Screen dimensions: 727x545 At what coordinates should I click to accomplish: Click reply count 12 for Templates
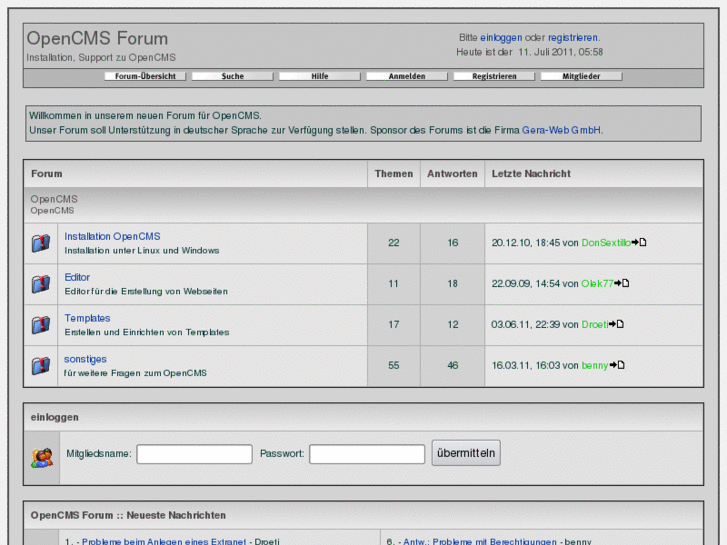(x=453, y=325)
